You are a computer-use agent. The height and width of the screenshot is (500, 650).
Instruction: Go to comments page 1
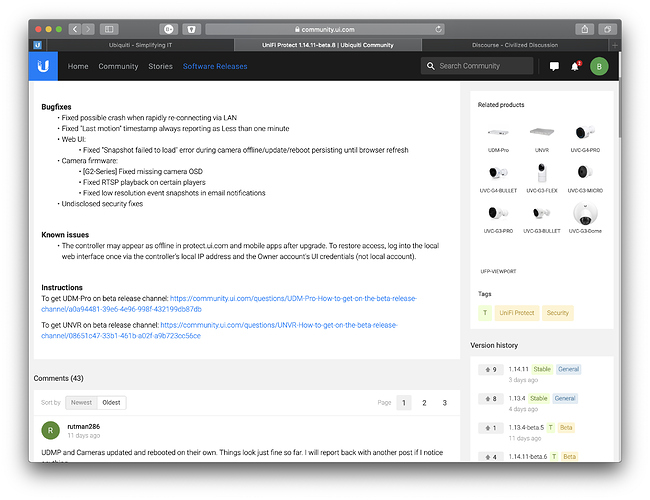click(404, 403)
